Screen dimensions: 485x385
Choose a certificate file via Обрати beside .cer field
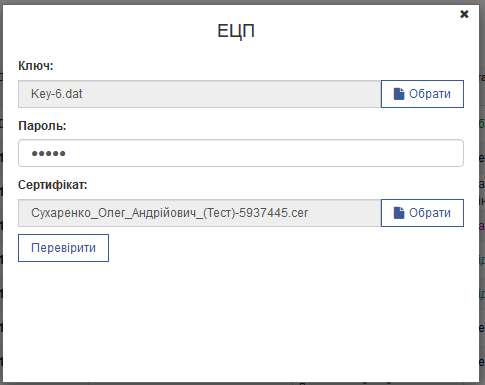pyautogui.click(x=422, y=213)
